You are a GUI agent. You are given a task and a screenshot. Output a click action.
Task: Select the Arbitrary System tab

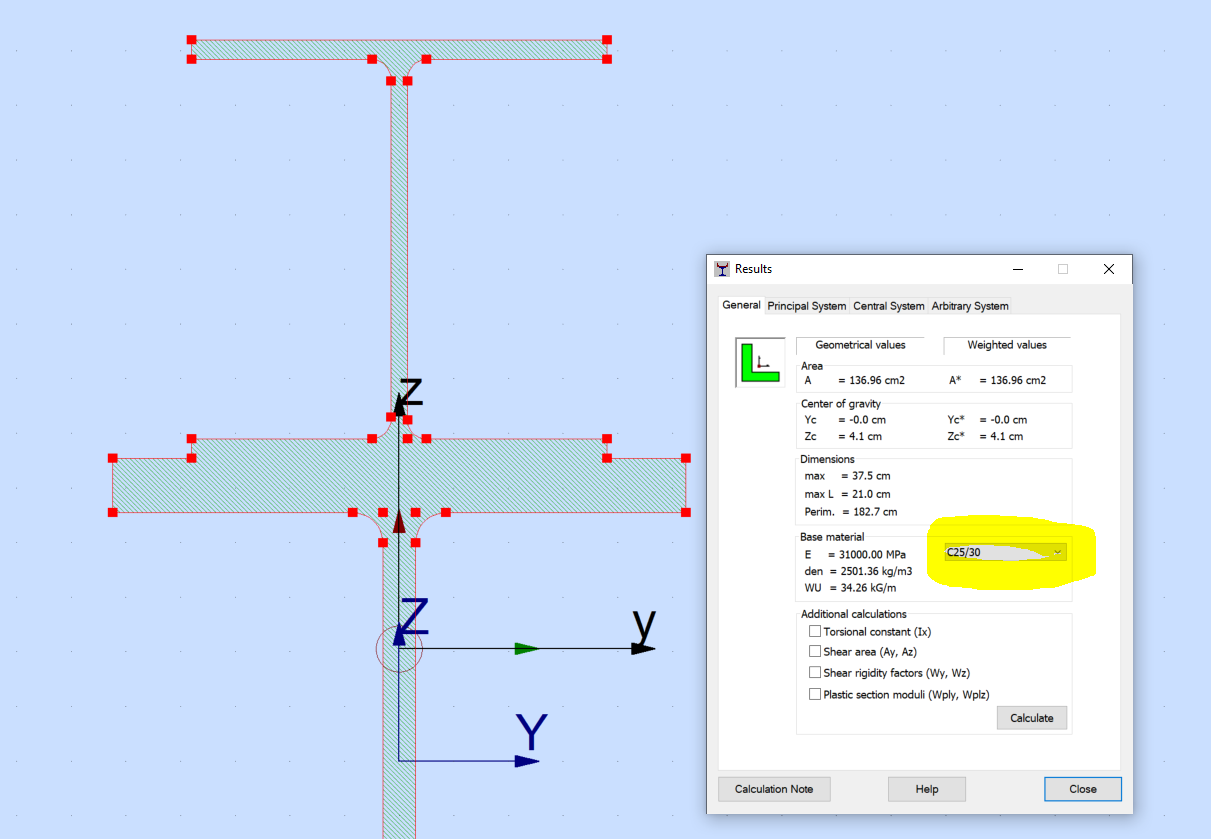[968, 306]
